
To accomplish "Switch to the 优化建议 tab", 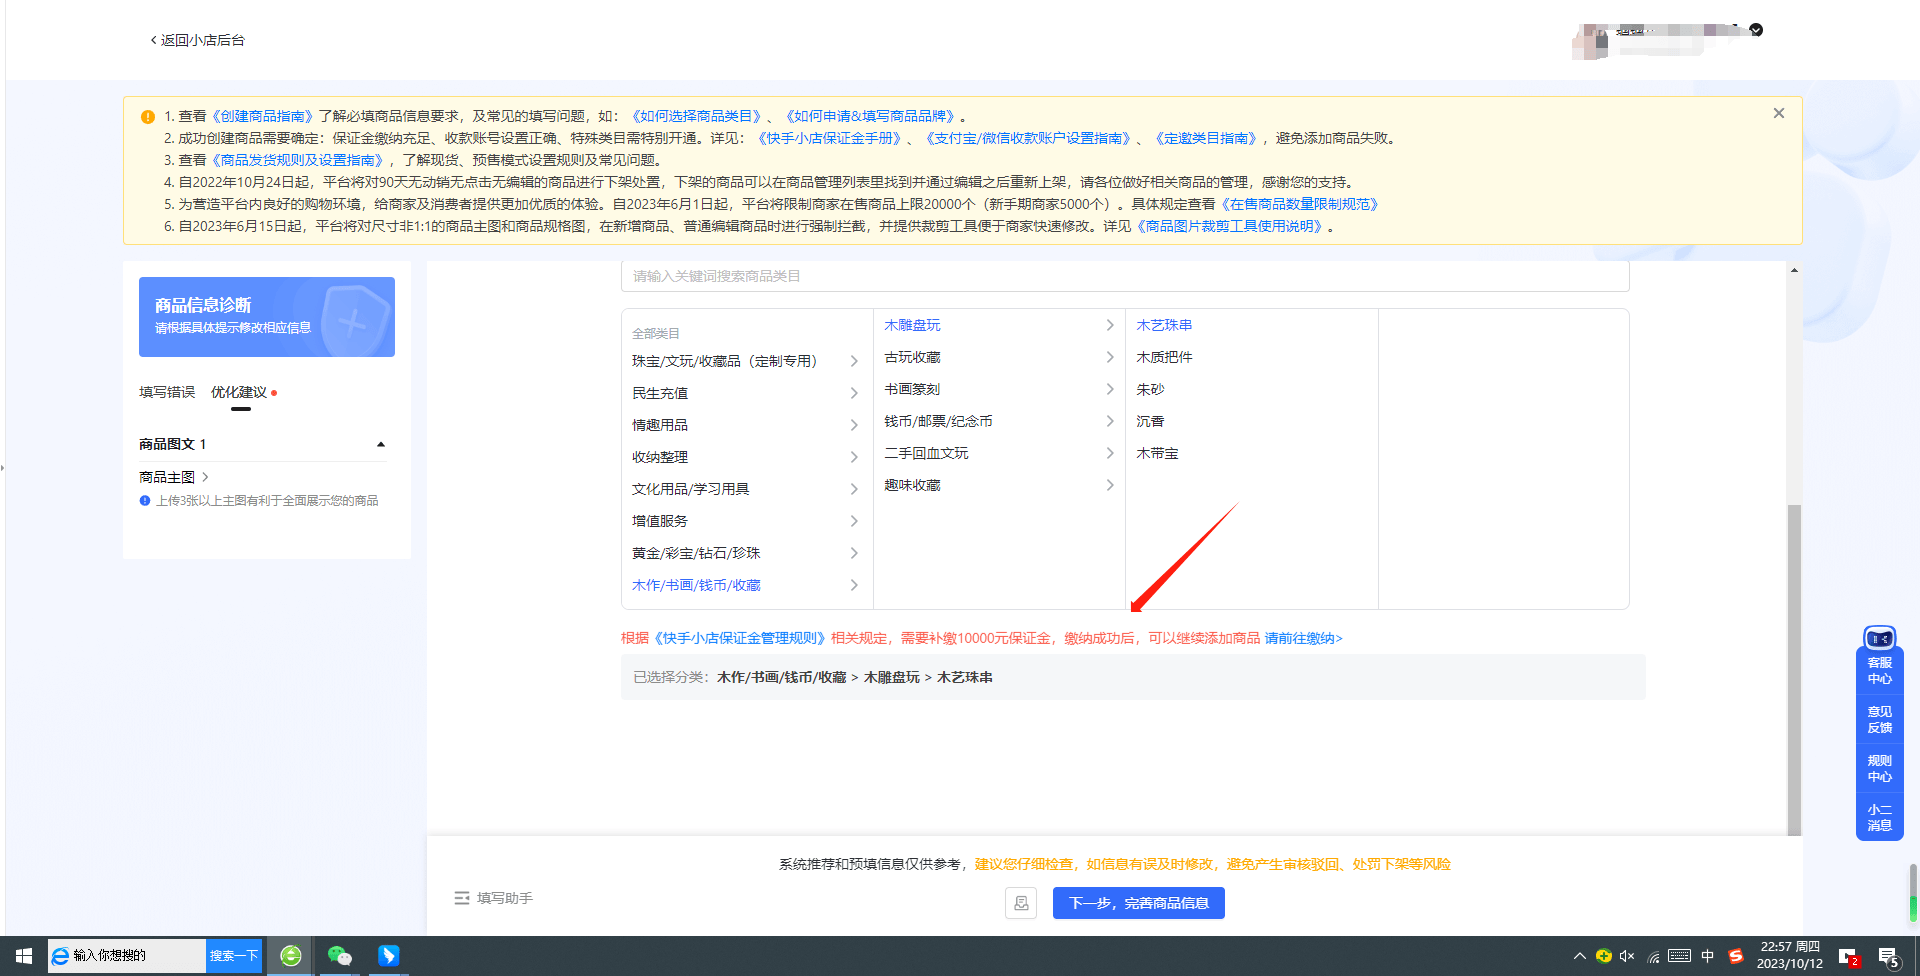I will 240,391.
